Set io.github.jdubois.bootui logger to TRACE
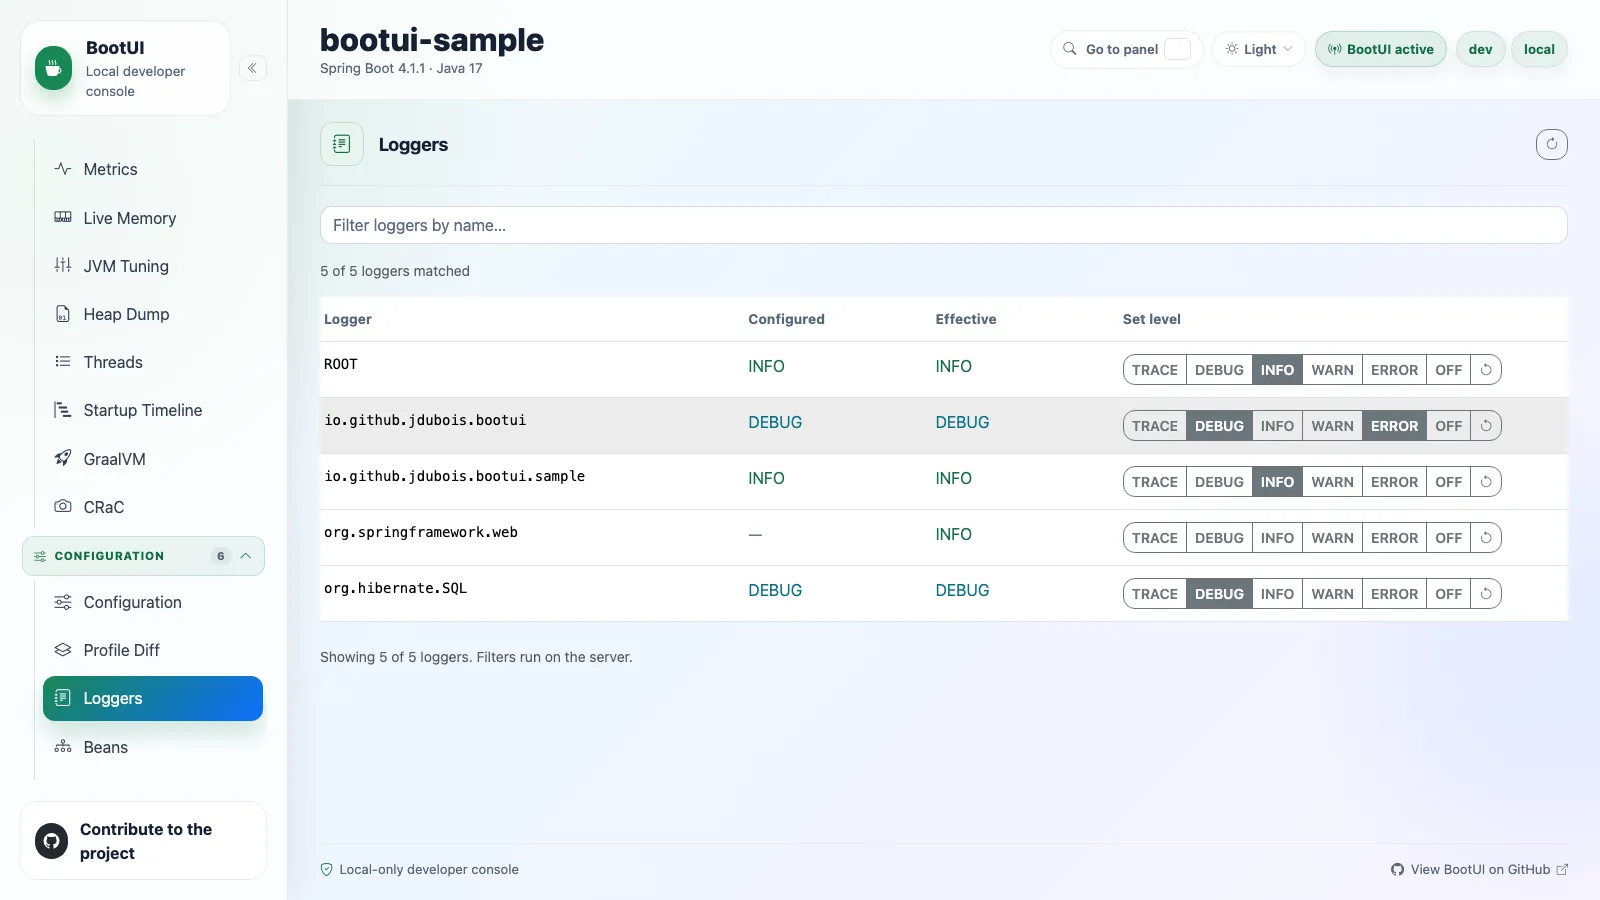Screen dimensions: 1600x900 [x=1155, y=426]
